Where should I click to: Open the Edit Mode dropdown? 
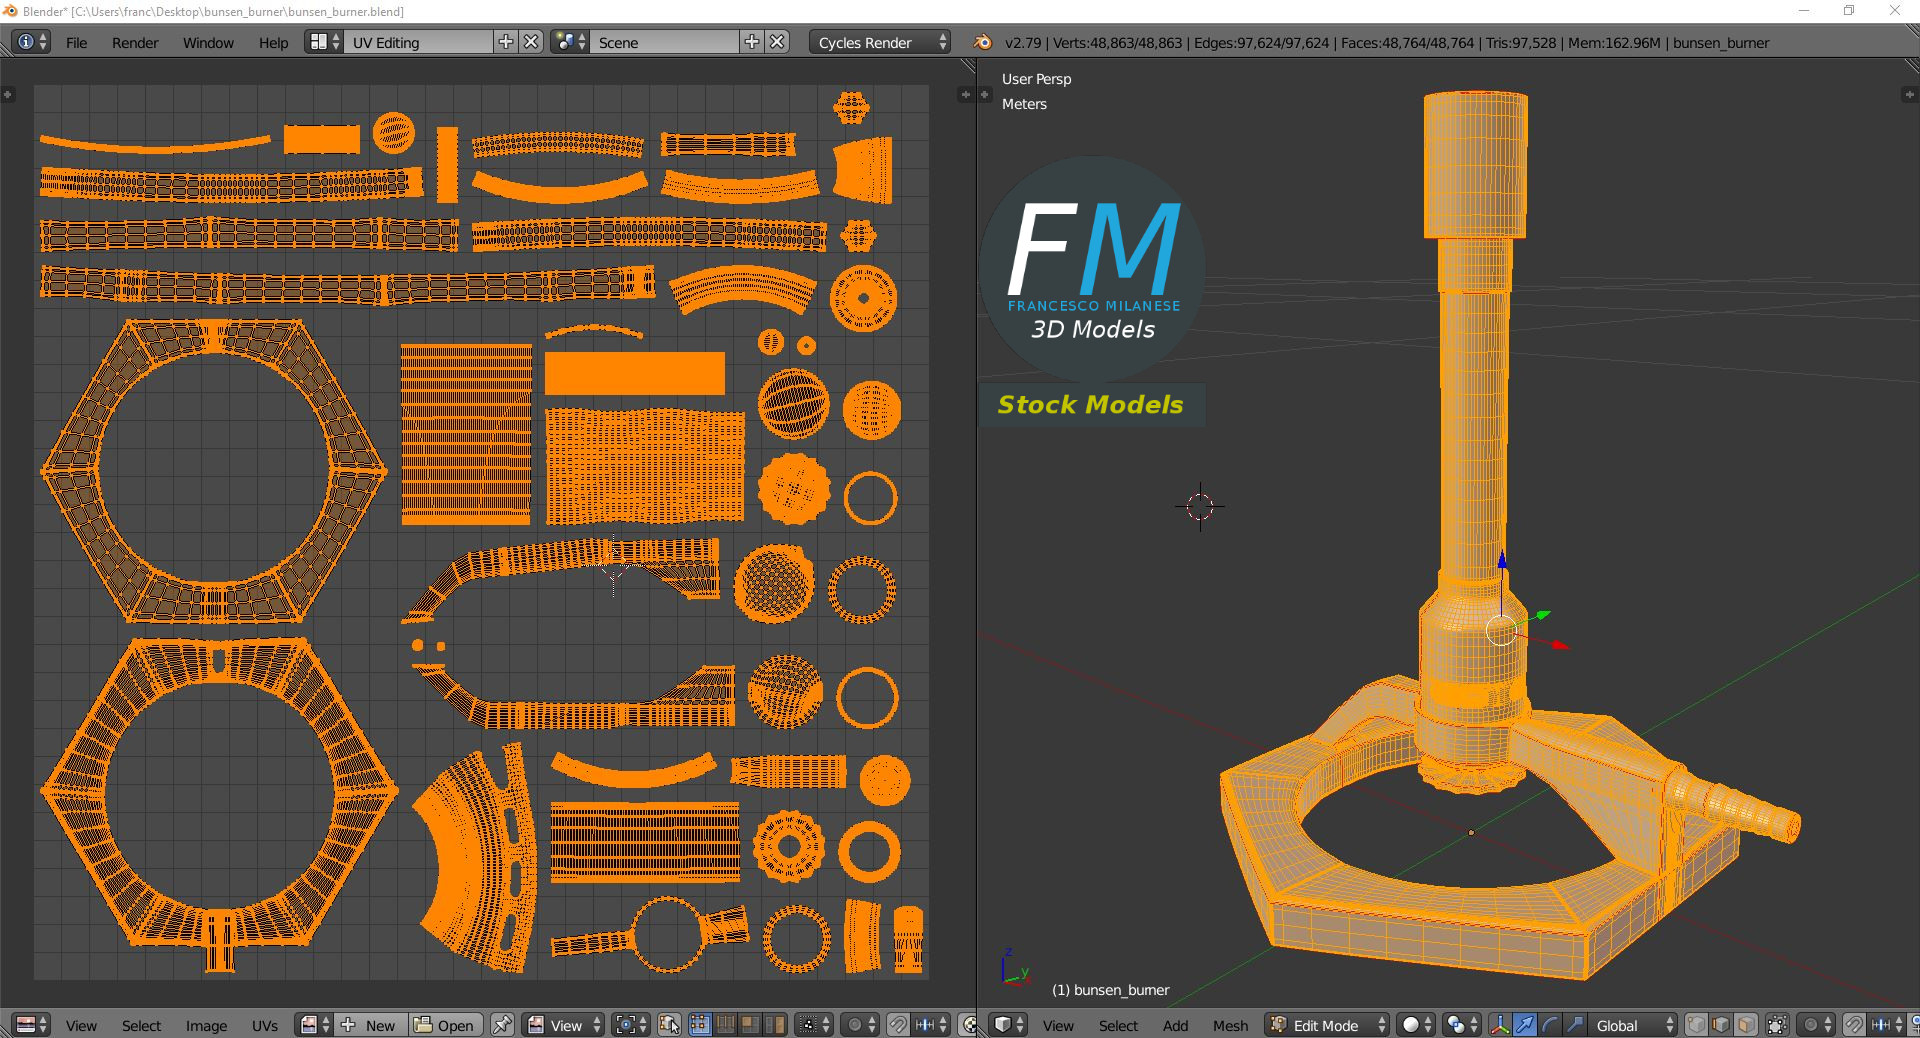(1328, 1025)
